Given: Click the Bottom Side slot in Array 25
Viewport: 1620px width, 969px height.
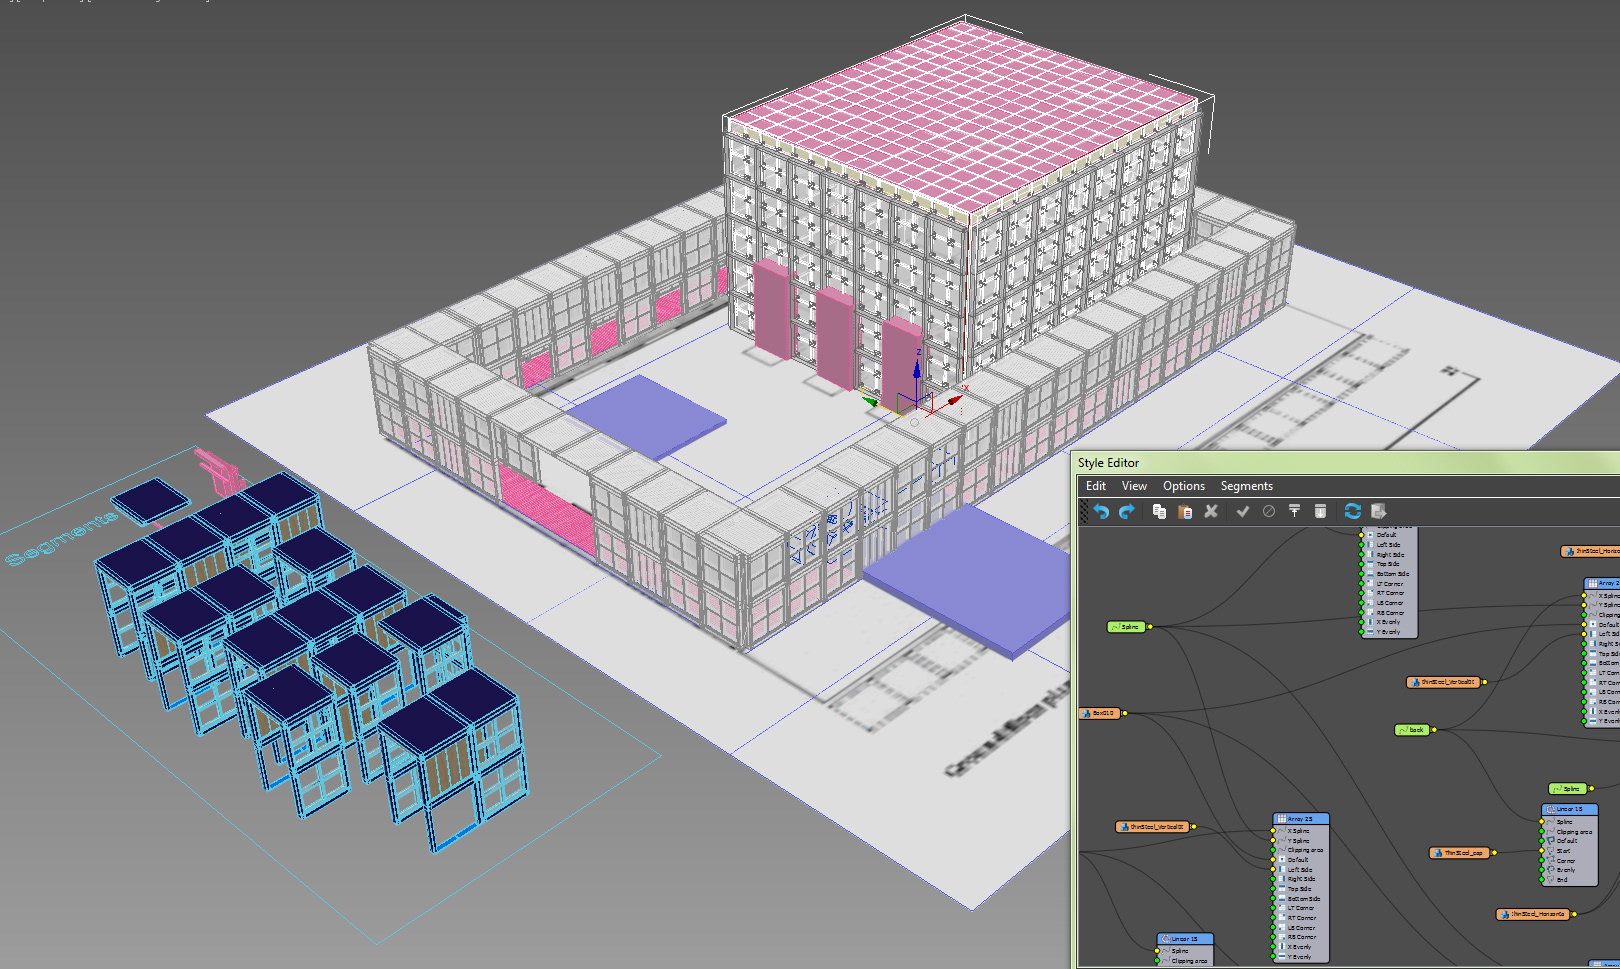Looking at the screenshot, I should [1300, 899].
